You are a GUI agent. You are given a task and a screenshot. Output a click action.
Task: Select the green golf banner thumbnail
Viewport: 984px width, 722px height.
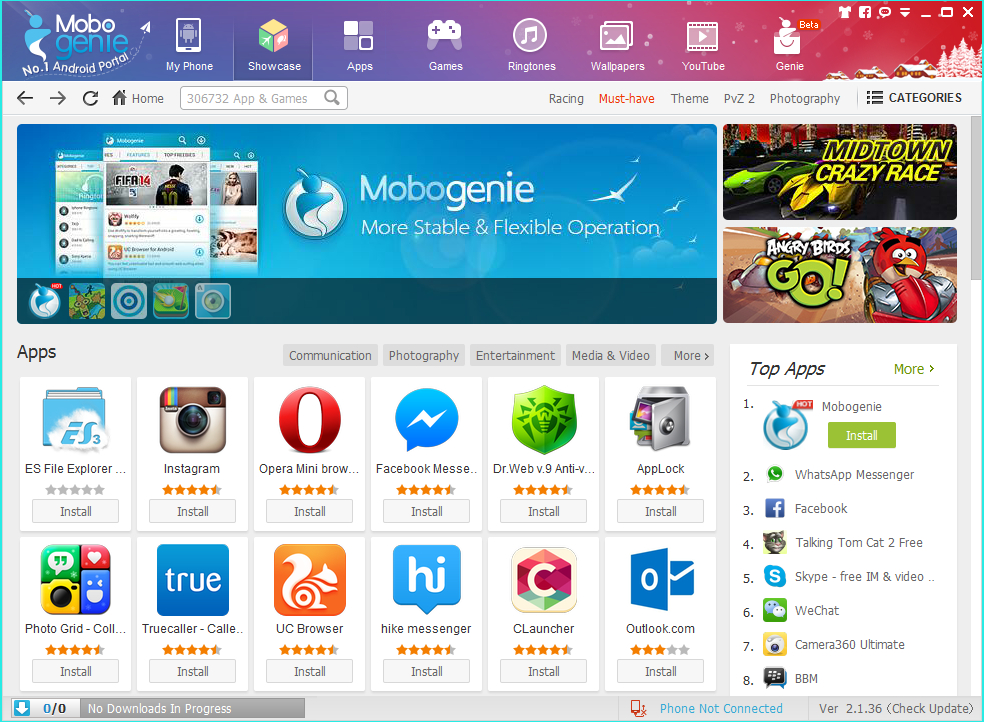pos(171,301)
